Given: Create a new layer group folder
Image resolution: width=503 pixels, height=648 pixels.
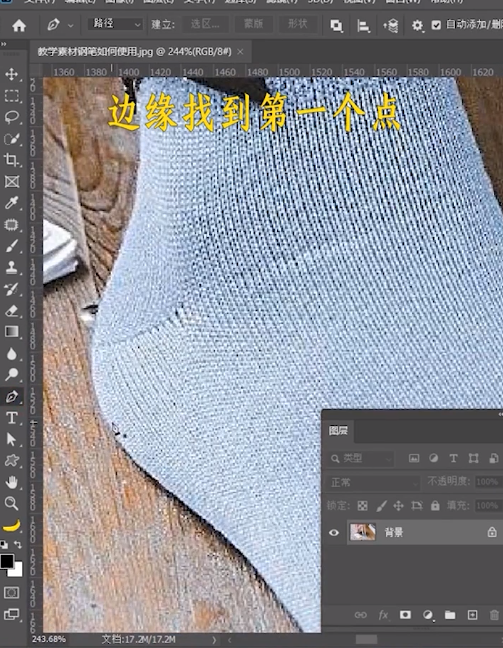Looking at the screenshot, I should point(450,615).
